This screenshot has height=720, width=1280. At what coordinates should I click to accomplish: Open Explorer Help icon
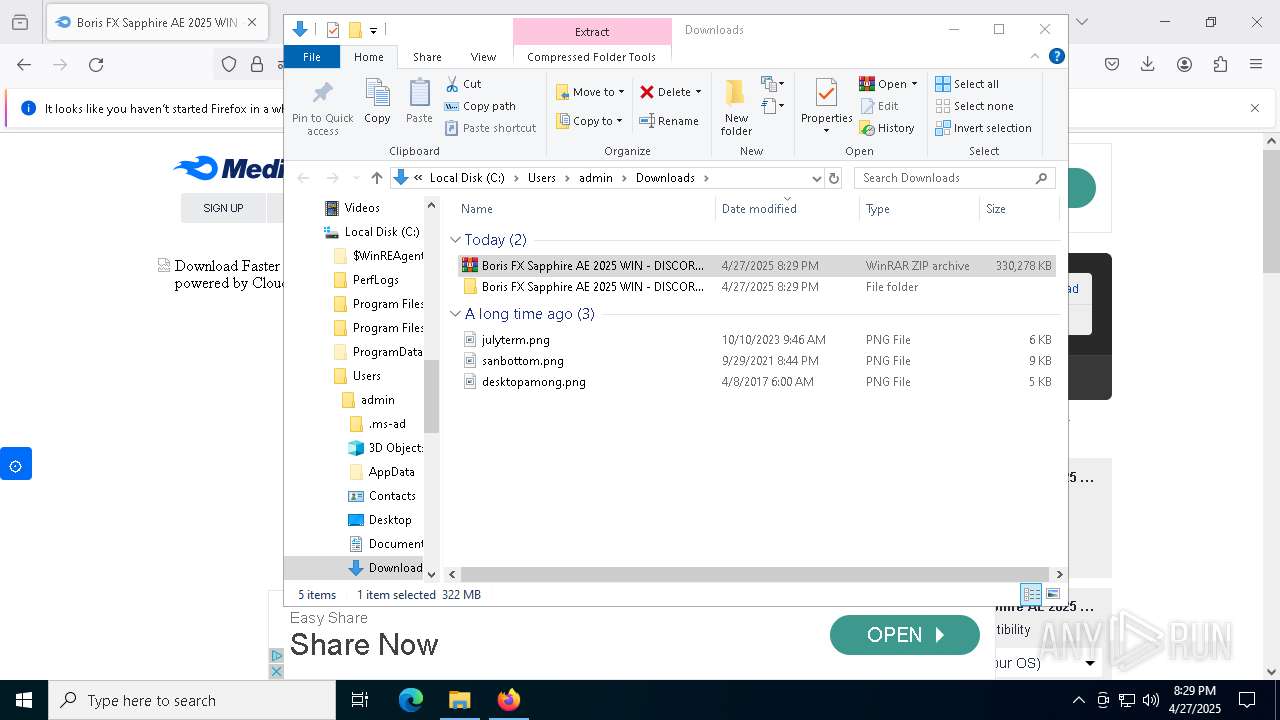point(1056,56)
